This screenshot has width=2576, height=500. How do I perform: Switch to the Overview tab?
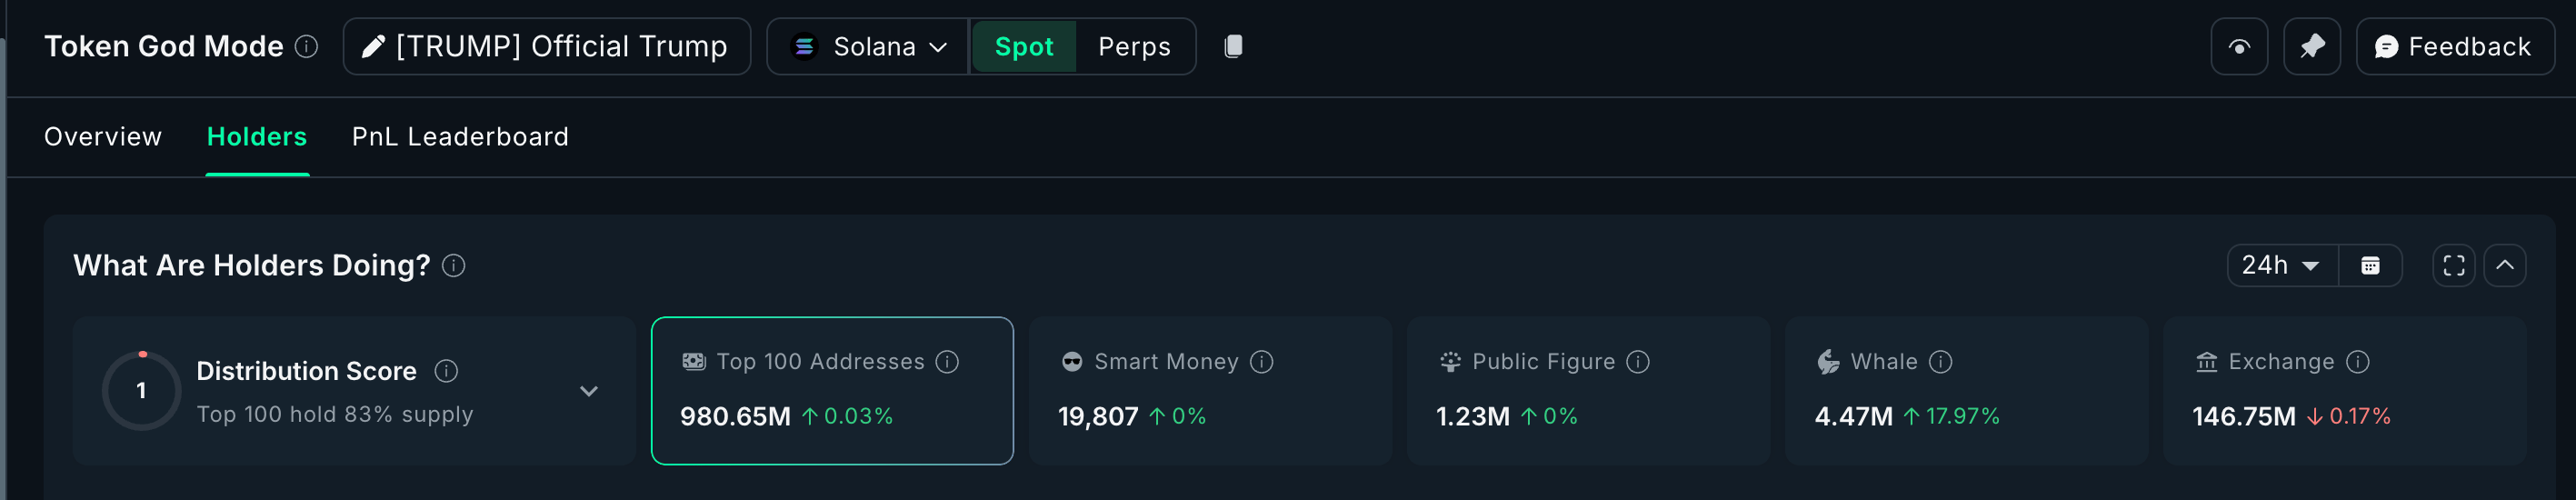tap(103, 136)
